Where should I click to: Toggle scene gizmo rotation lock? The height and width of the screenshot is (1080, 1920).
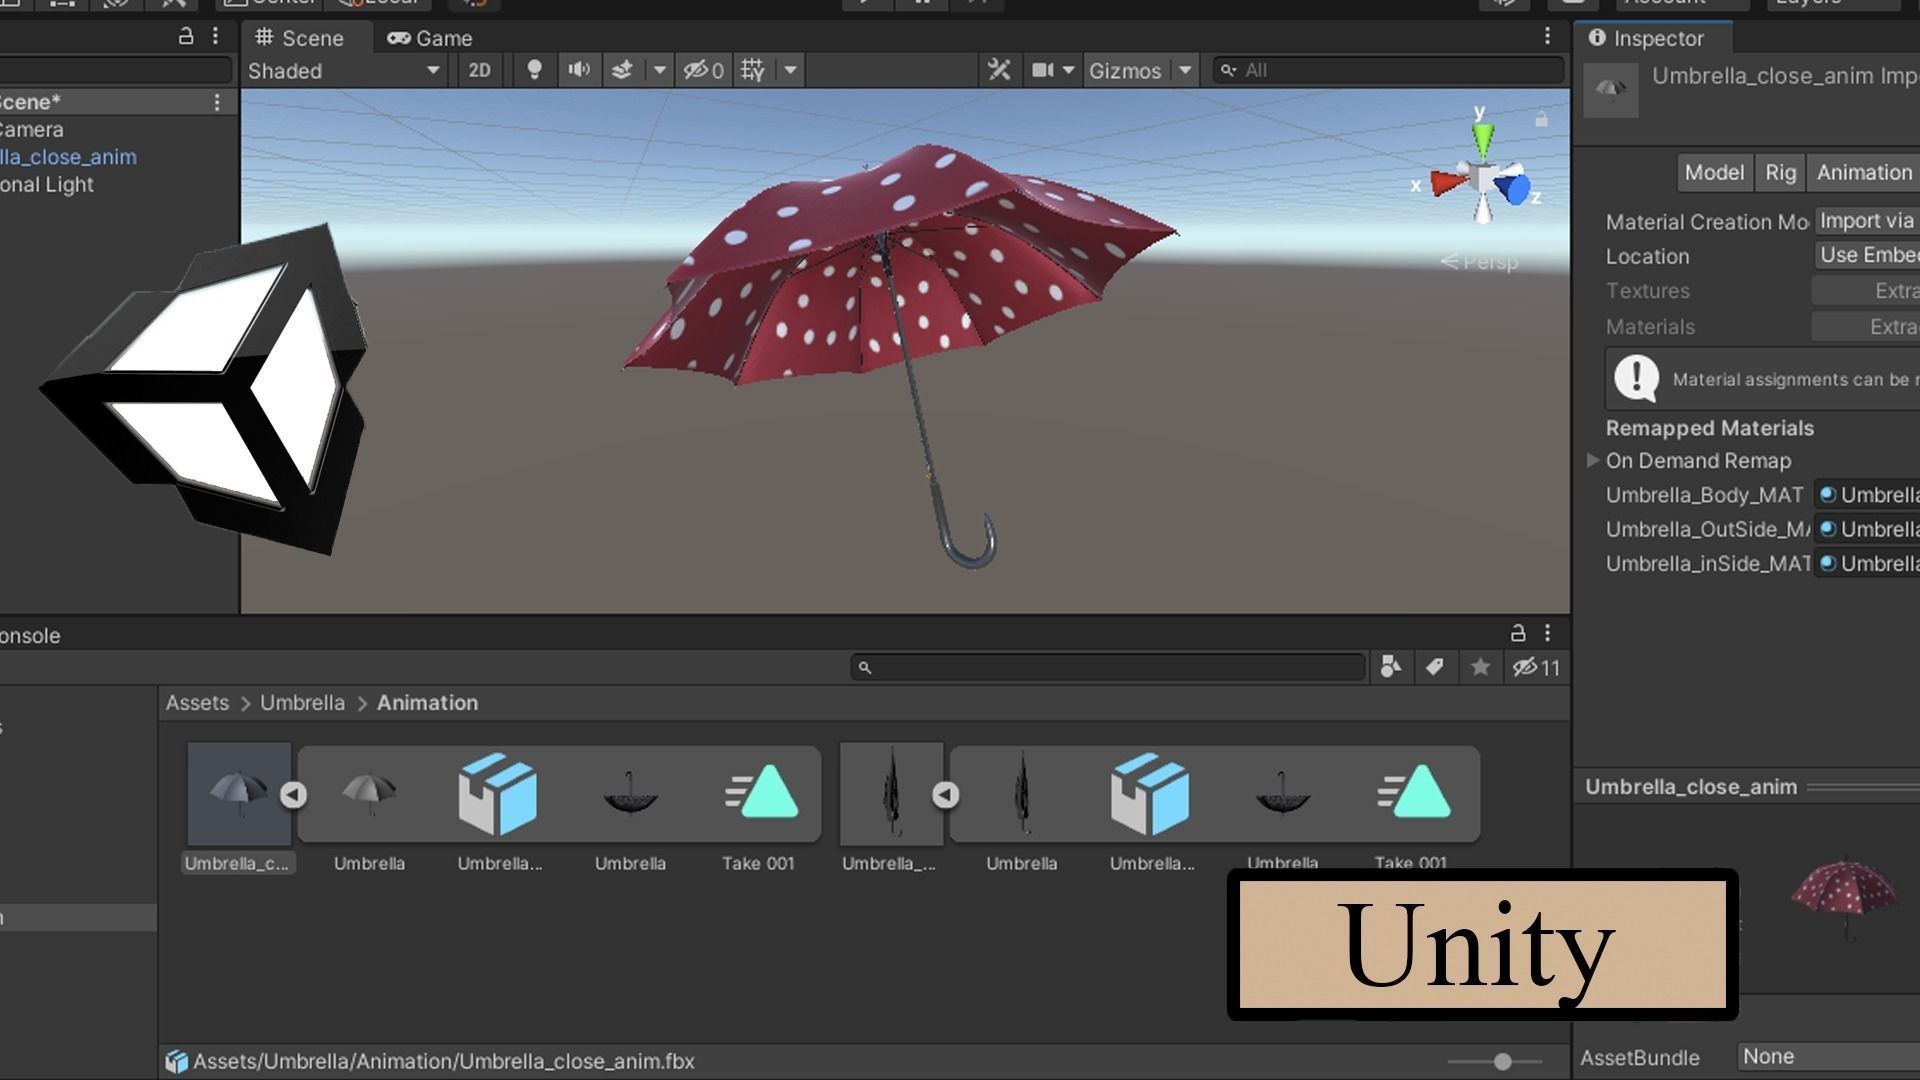tap(1541, 119)
